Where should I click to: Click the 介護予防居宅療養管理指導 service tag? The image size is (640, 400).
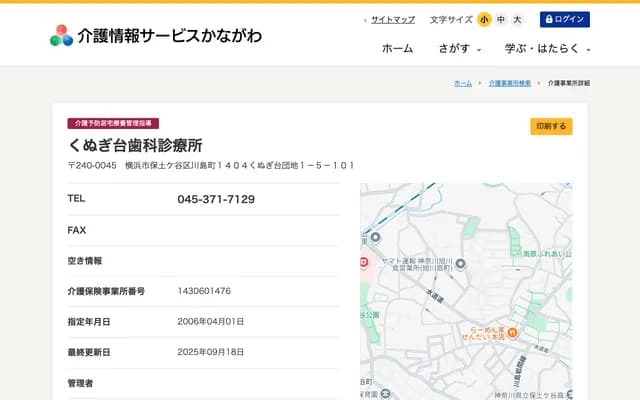(113, 123)
